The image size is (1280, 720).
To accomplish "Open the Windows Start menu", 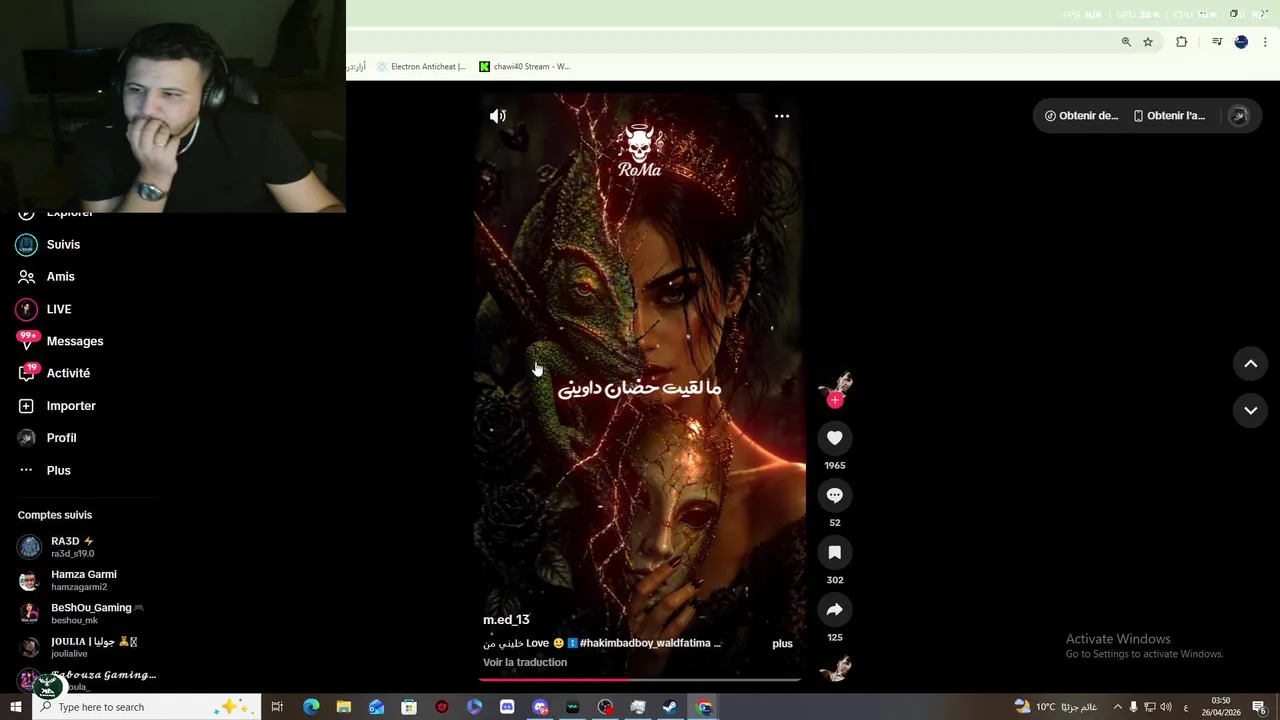I will point(16,707).
